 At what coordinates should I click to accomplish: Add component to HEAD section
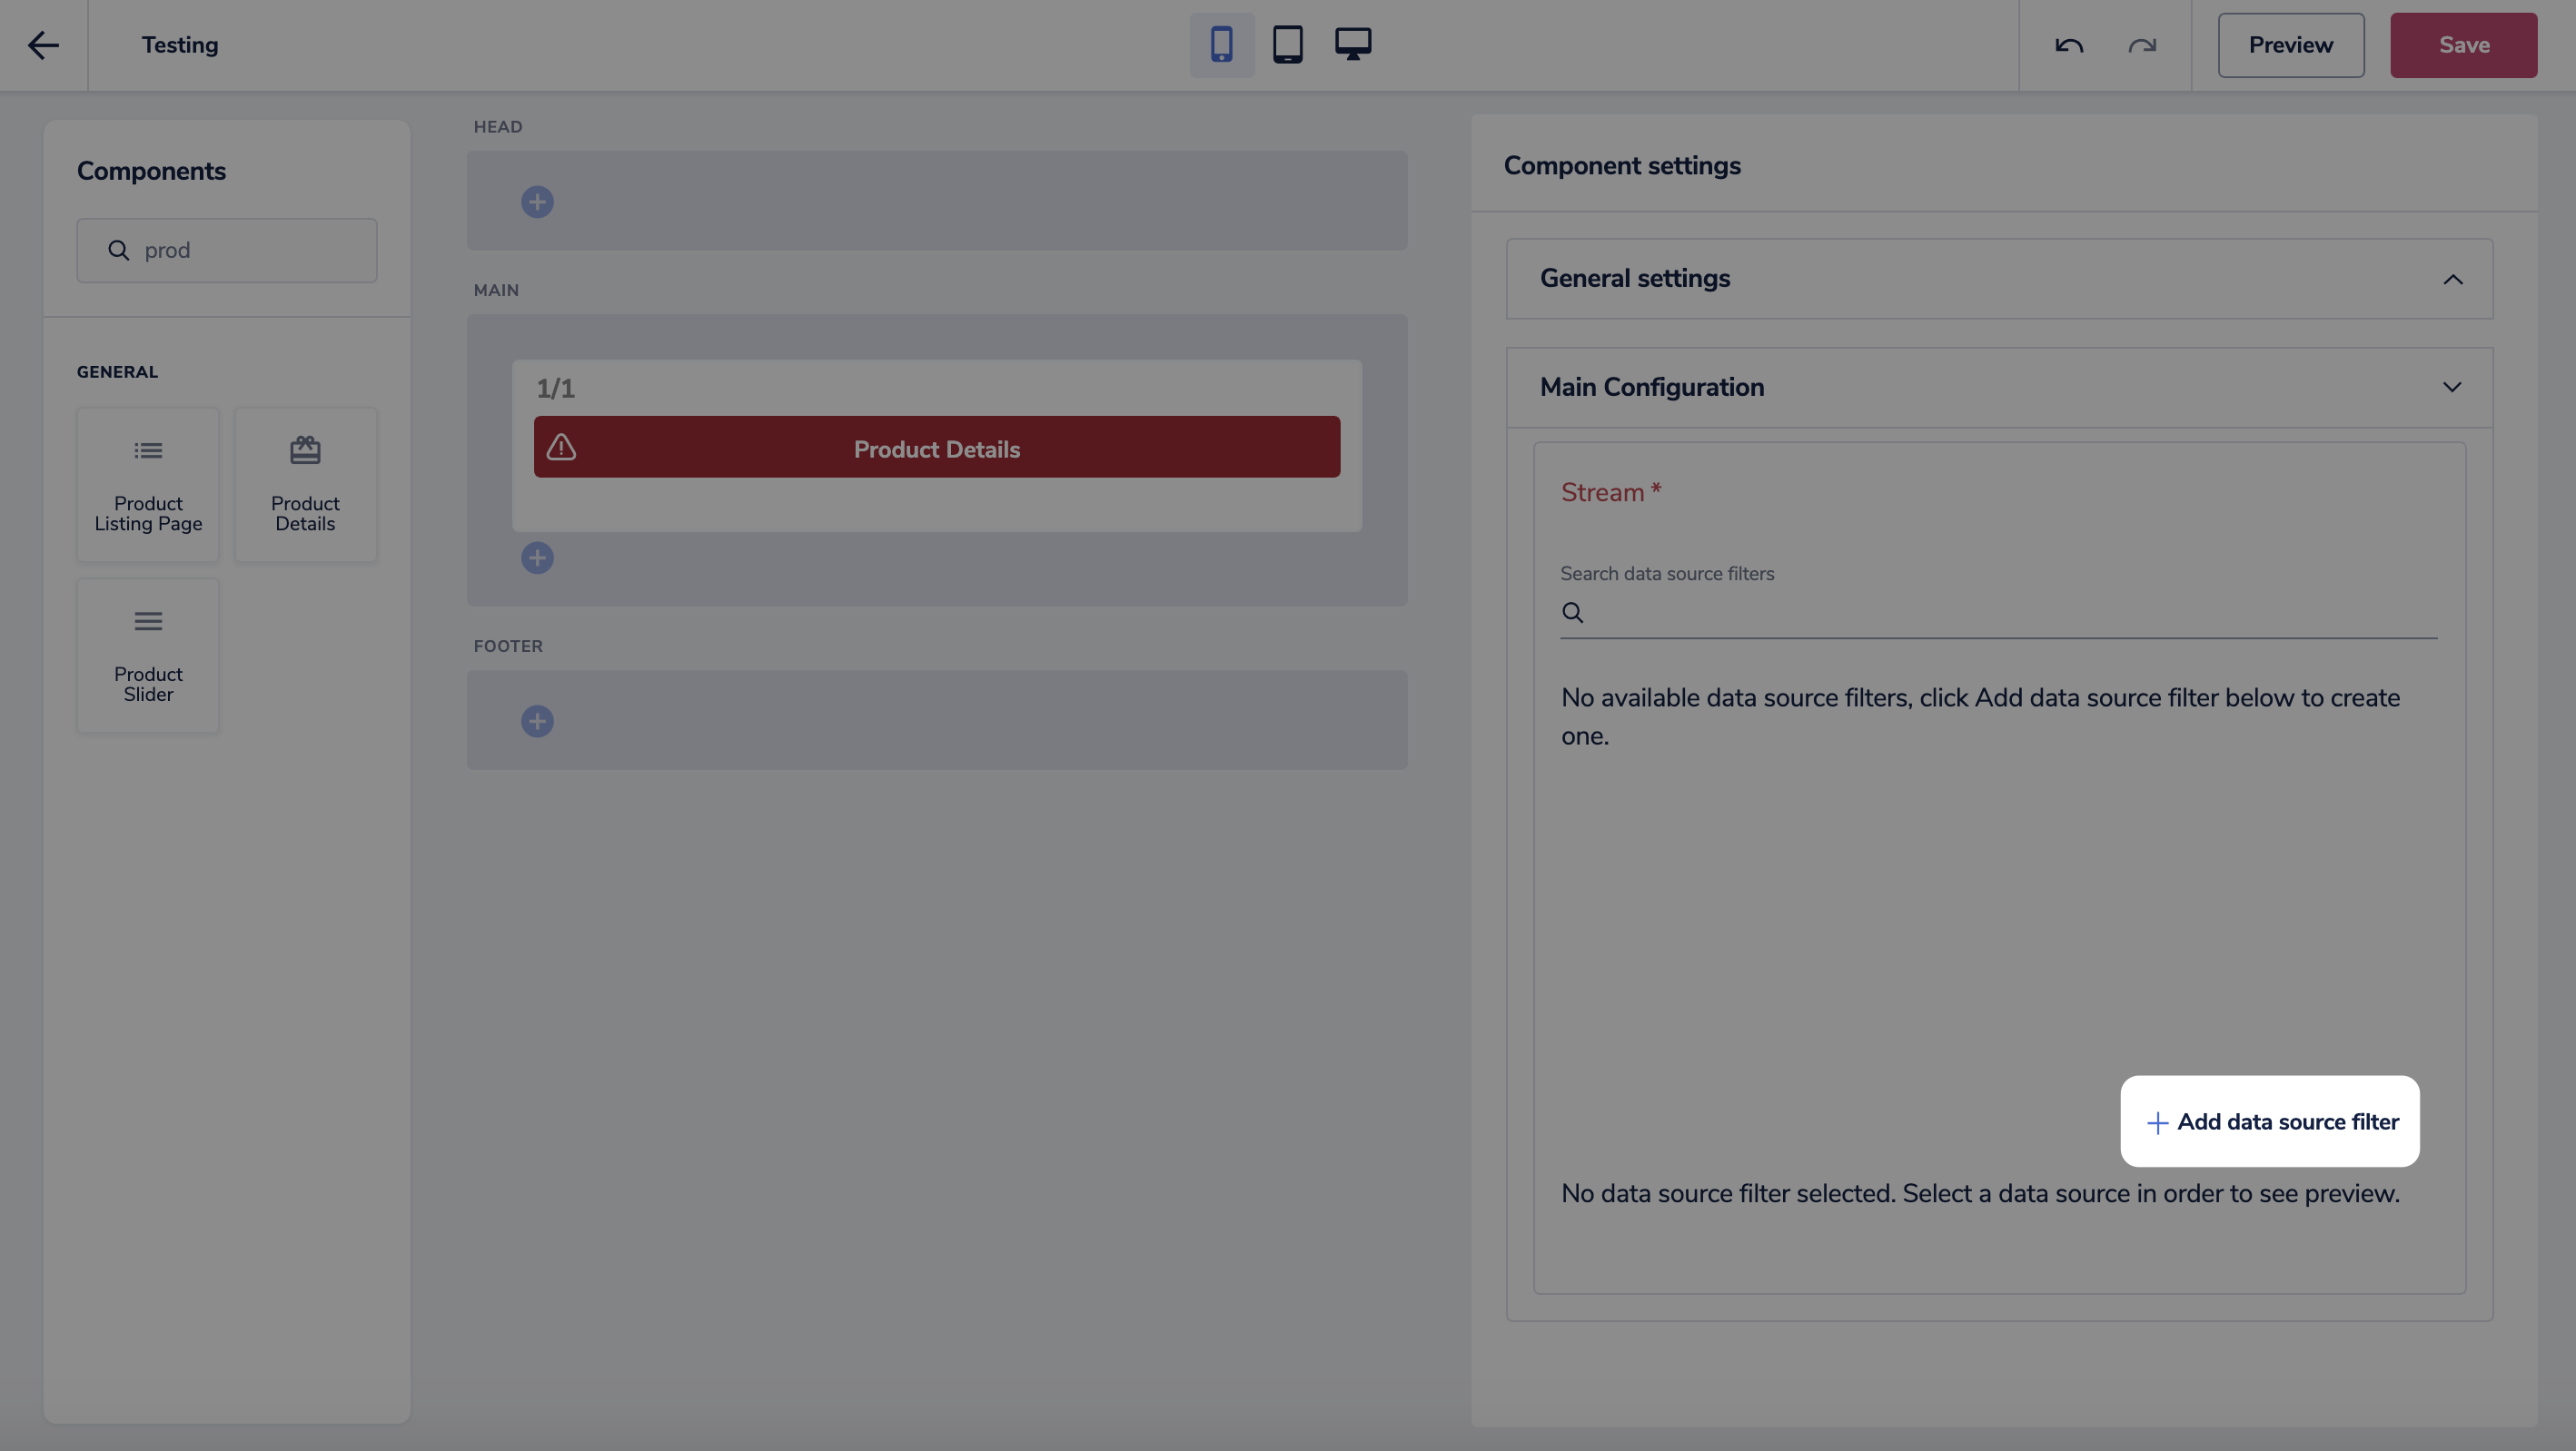click(x=537, y=202)
